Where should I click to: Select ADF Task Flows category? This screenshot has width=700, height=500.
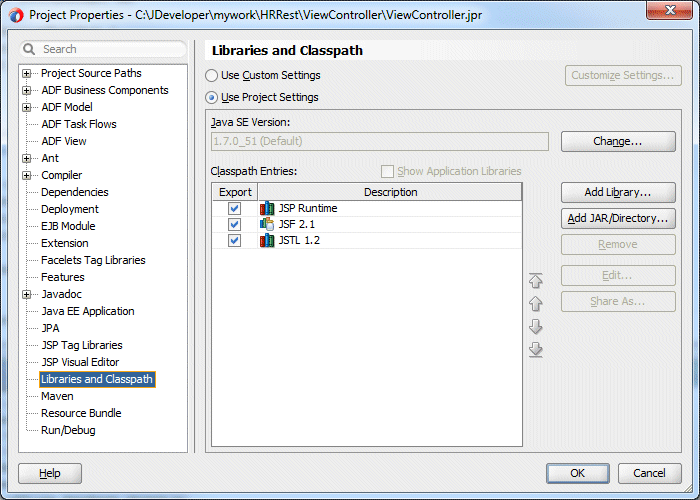point(79,124)
